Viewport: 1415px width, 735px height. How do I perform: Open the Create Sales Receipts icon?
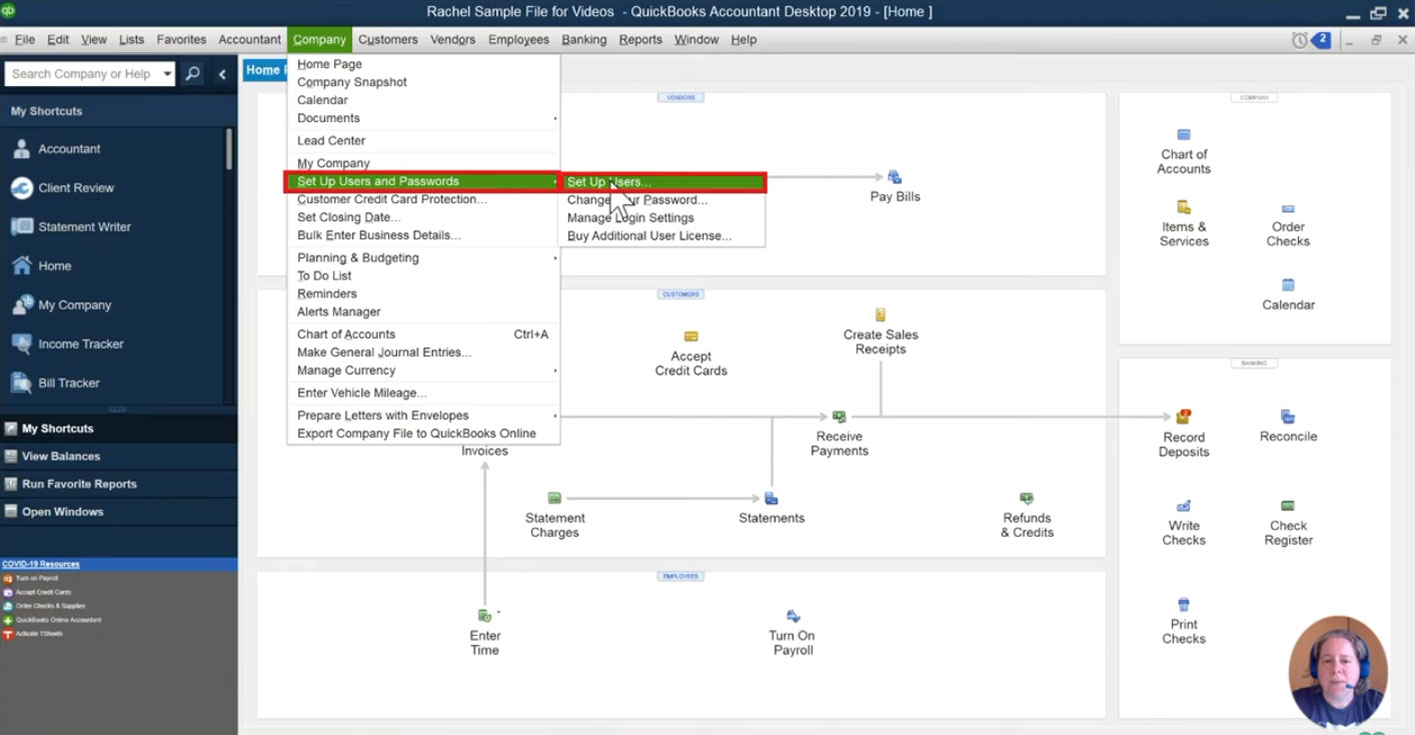pos(880,315)
